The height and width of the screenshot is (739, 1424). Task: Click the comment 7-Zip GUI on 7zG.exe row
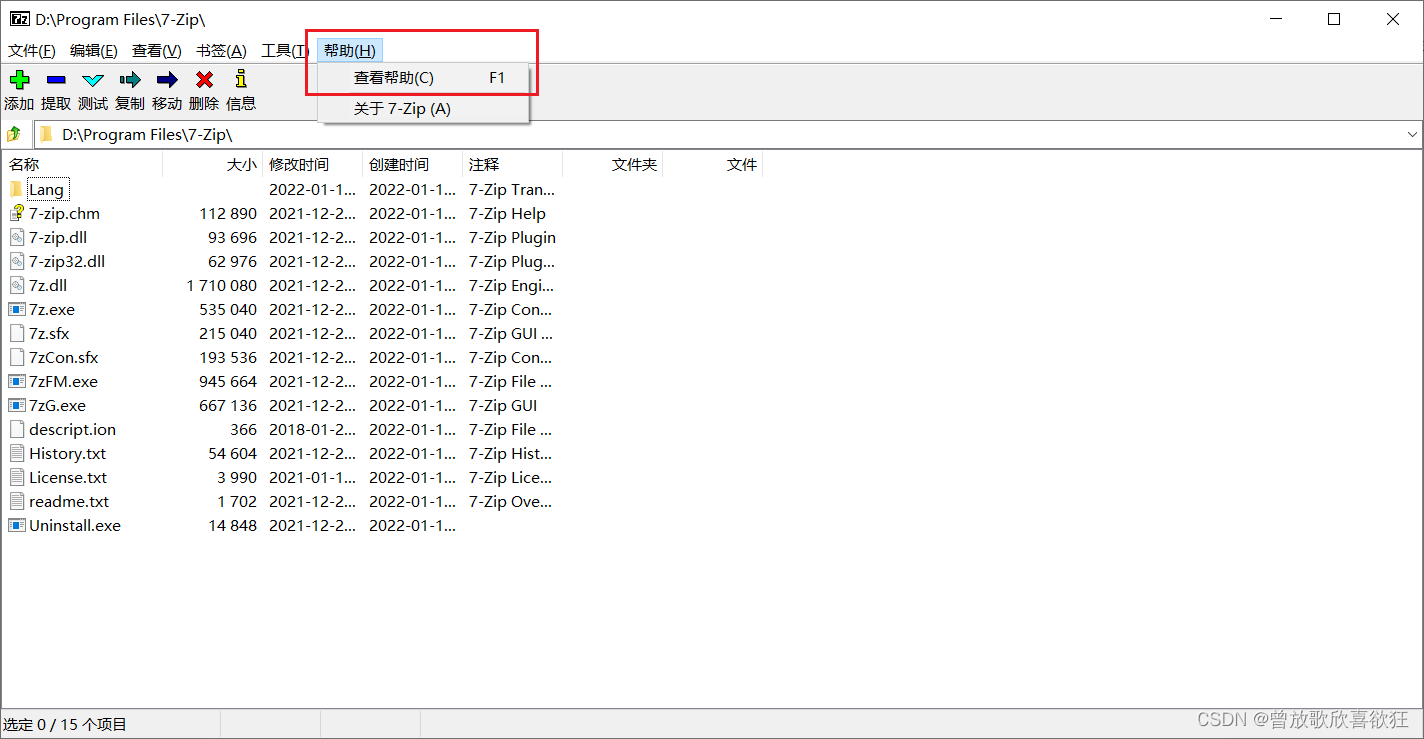click(503, 405)
